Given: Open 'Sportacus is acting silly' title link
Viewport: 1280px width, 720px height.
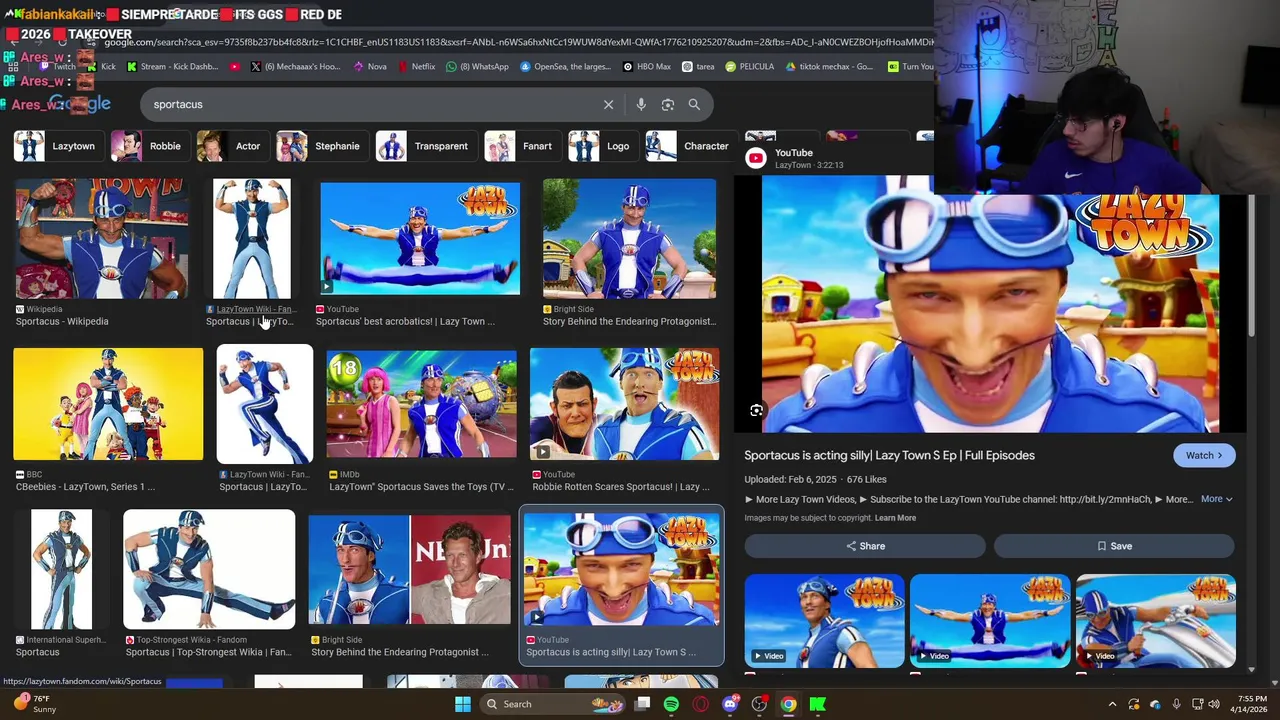Looking at the screenshot, I should coord(889,455).
